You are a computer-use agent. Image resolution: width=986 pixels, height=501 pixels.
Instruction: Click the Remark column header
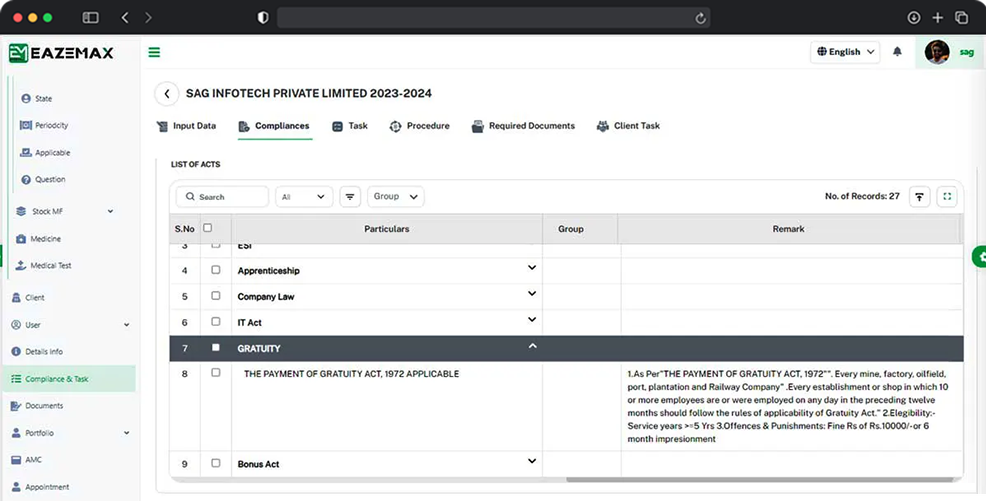tap(789, 229)
